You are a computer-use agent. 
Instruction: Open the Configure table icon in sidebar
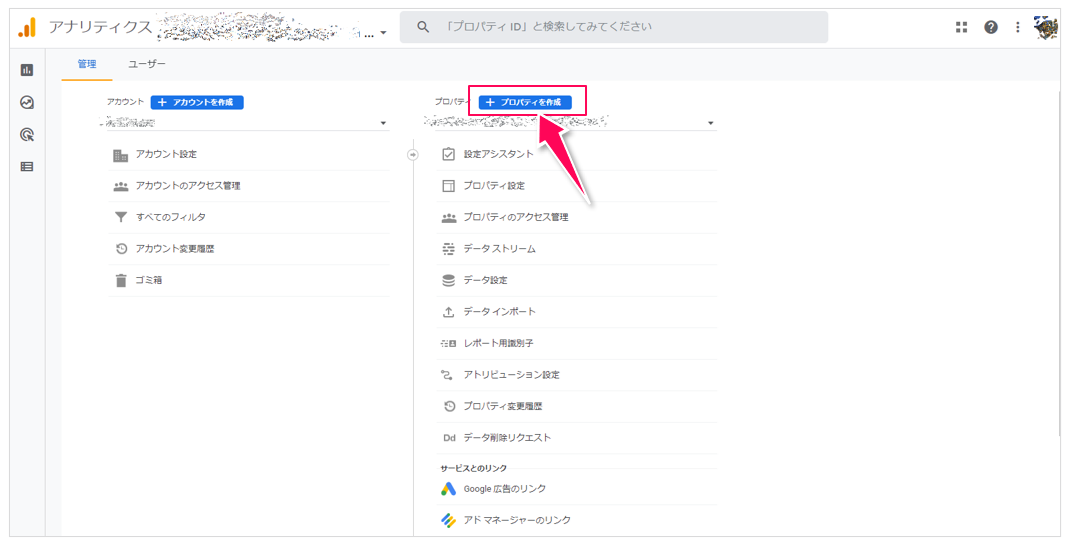pyautogui.click(x=27, y=166)
